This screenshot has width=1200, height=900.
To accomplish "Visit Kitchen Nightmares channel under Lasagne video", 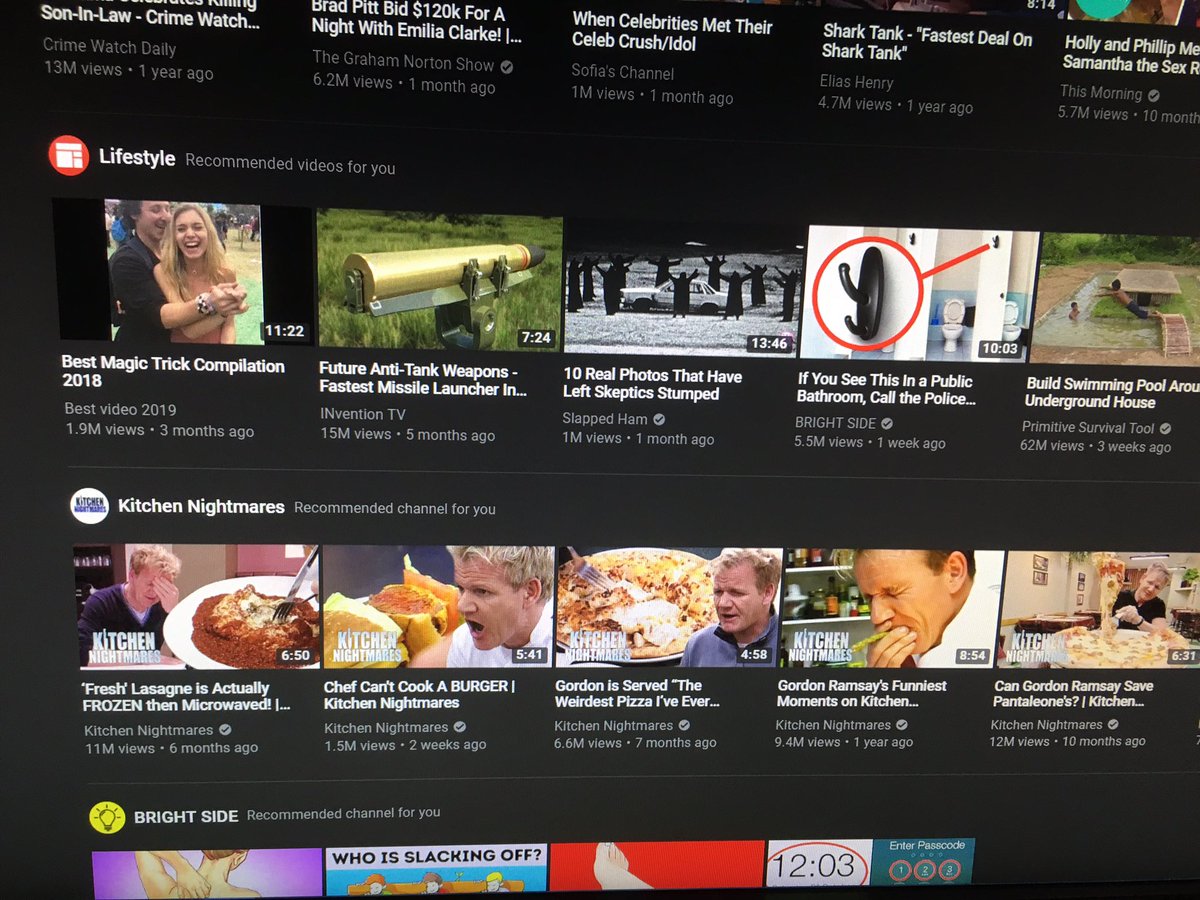I will point(149,731).
